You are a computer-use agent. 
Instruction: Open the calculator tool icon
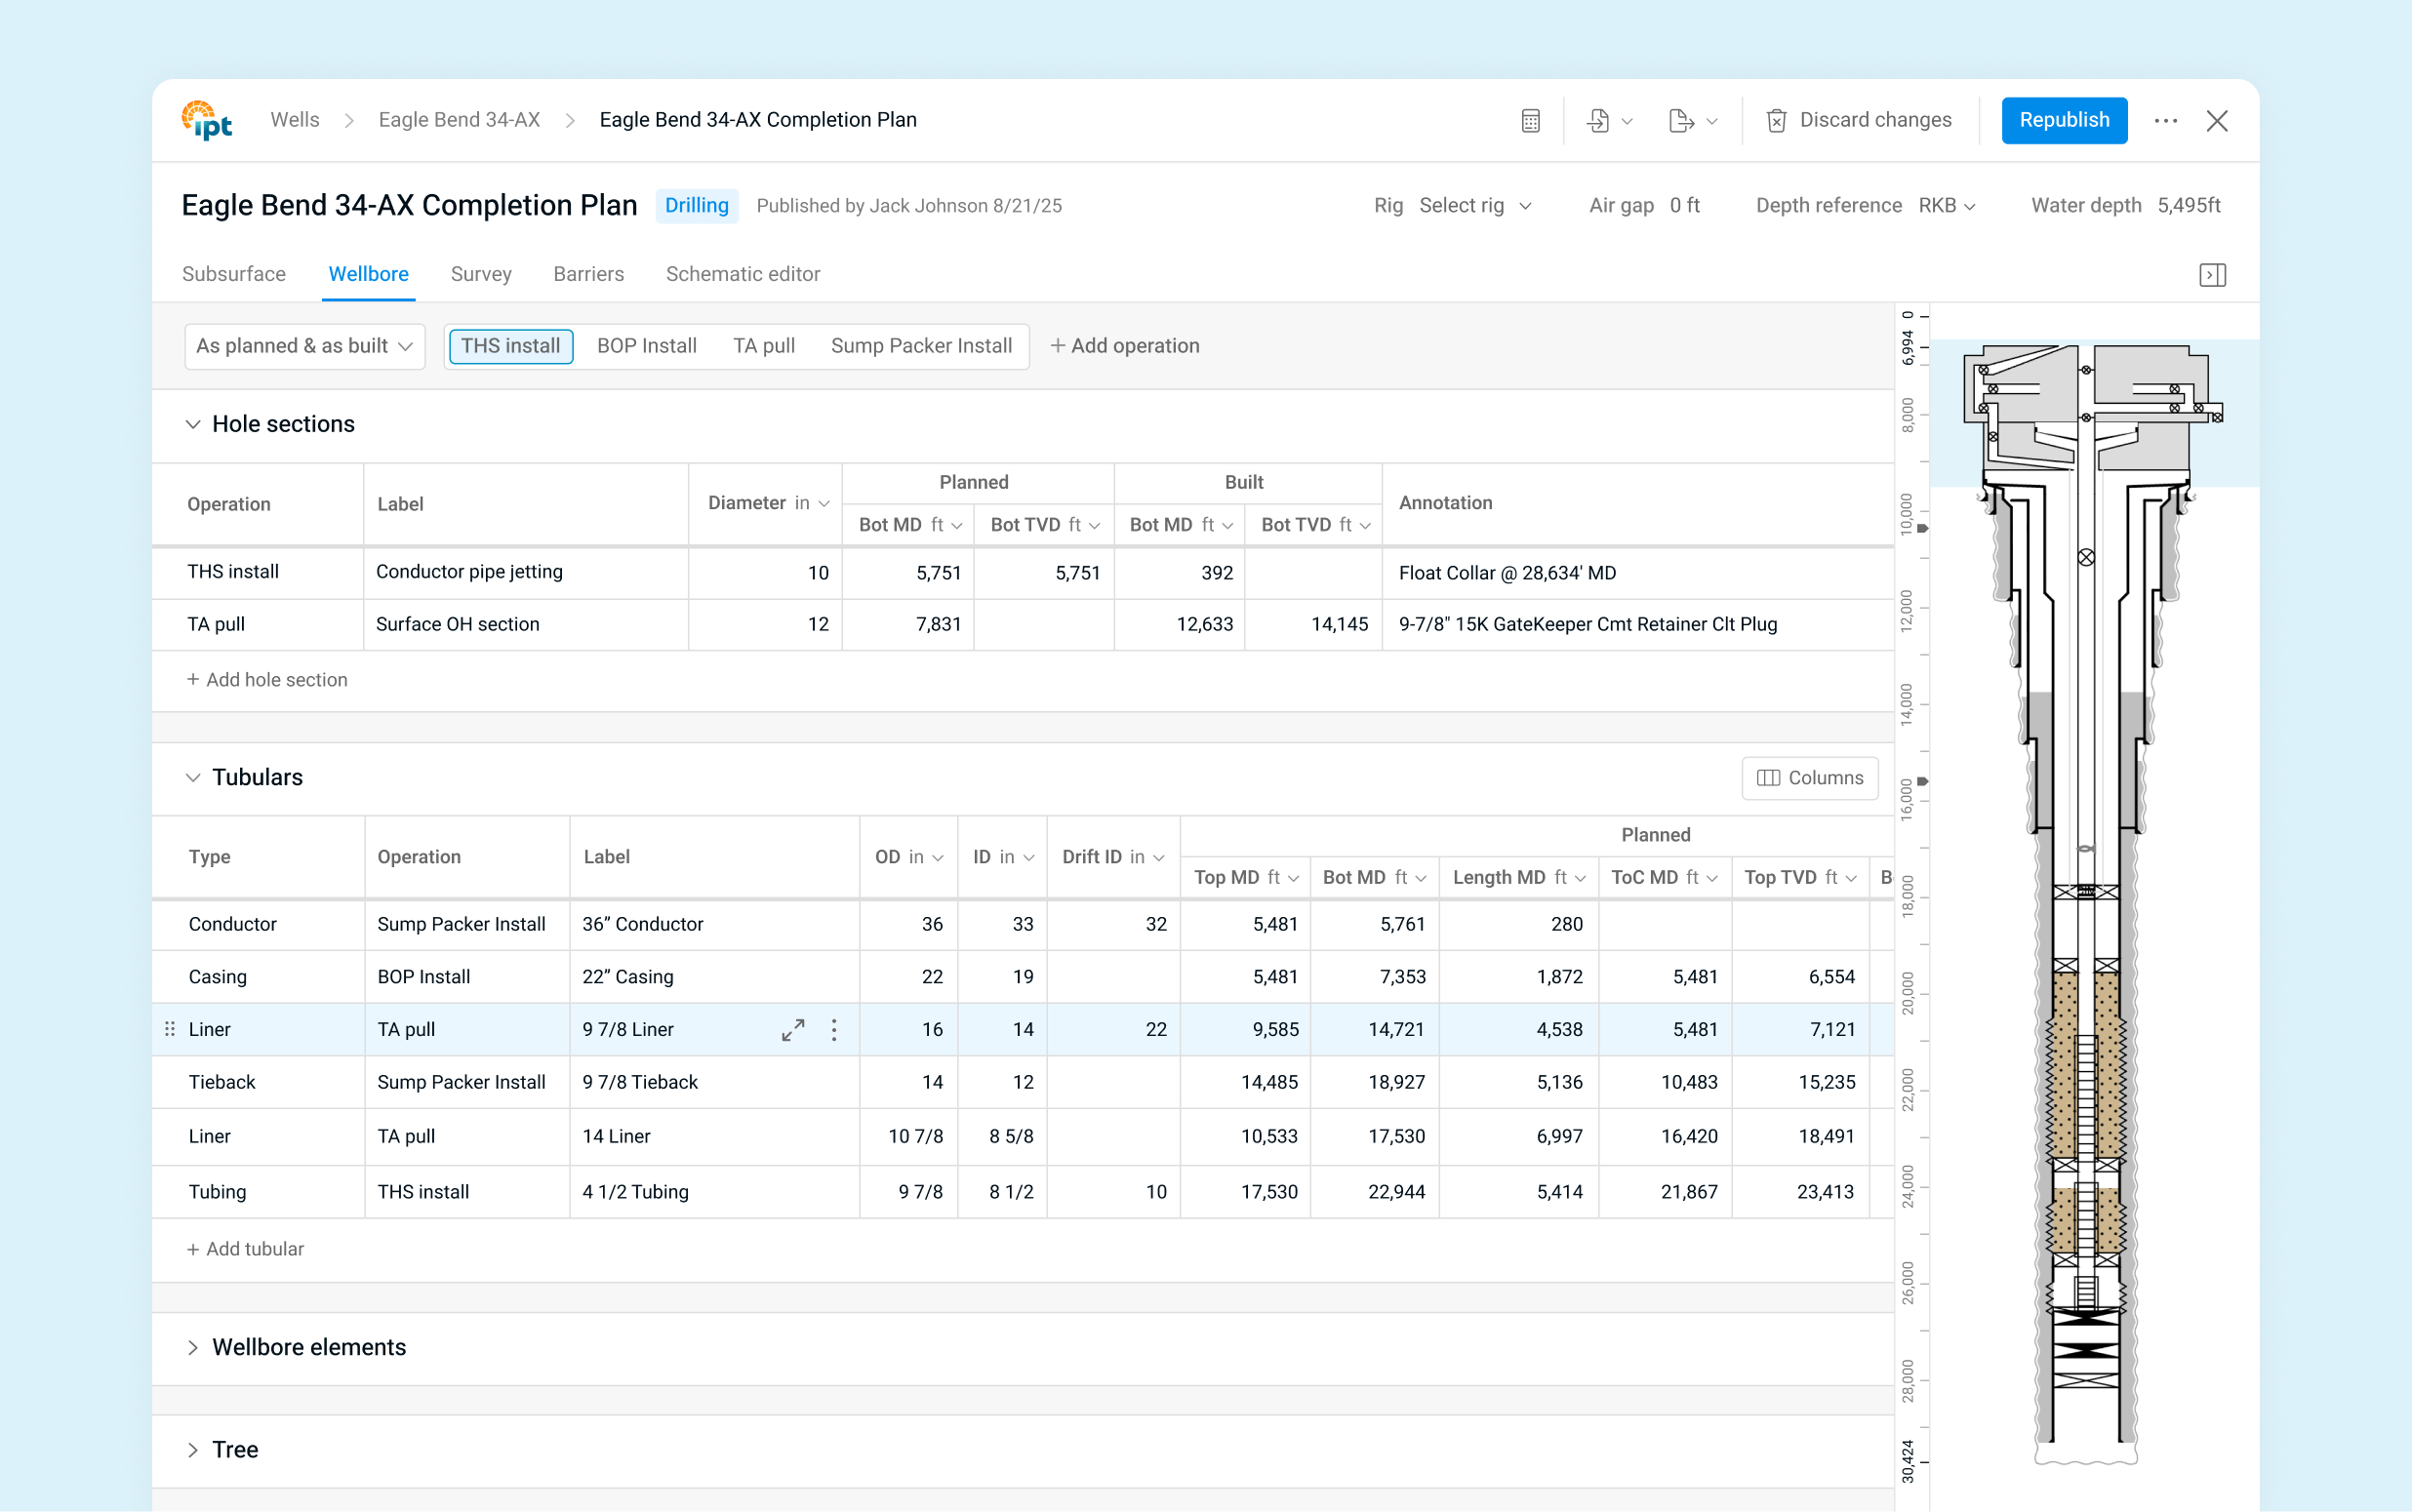1530,121
